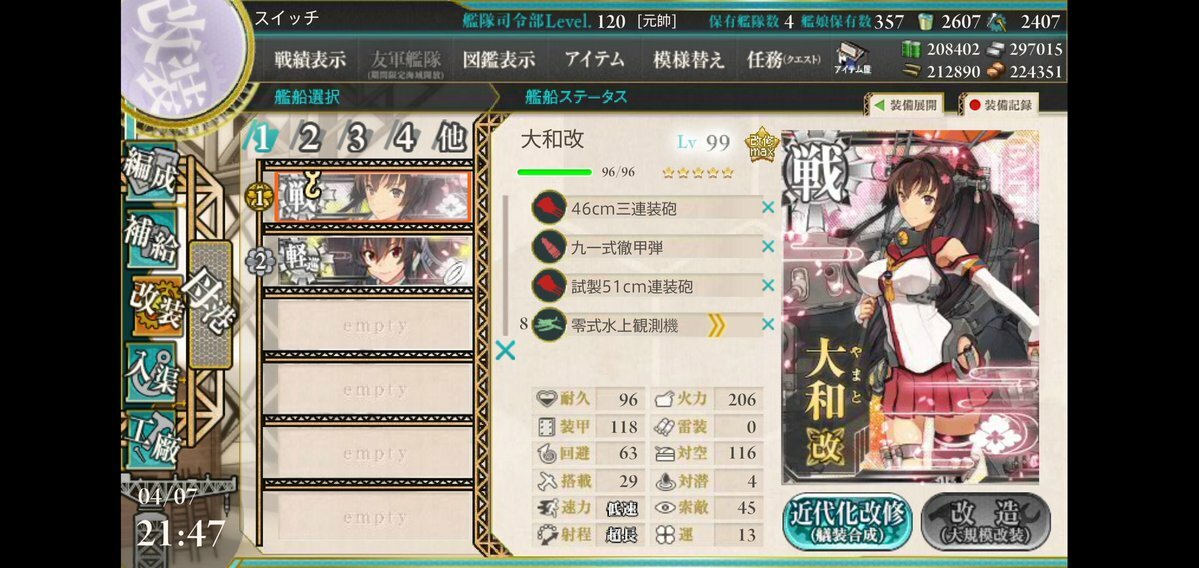Click the 46cm三連装砲 equipment icon
The height and width of the screenshot is (568, 1199).
tap(549, 207)
